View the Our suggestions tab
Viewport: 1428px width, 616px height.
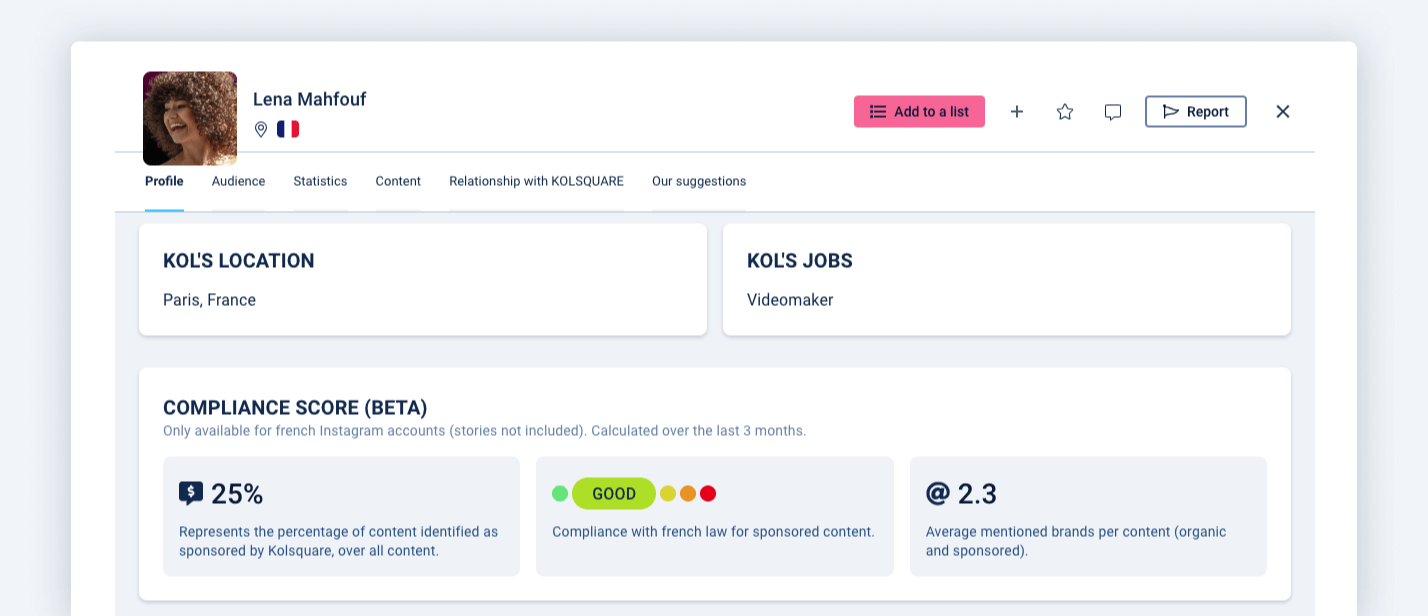pos(698,181)
